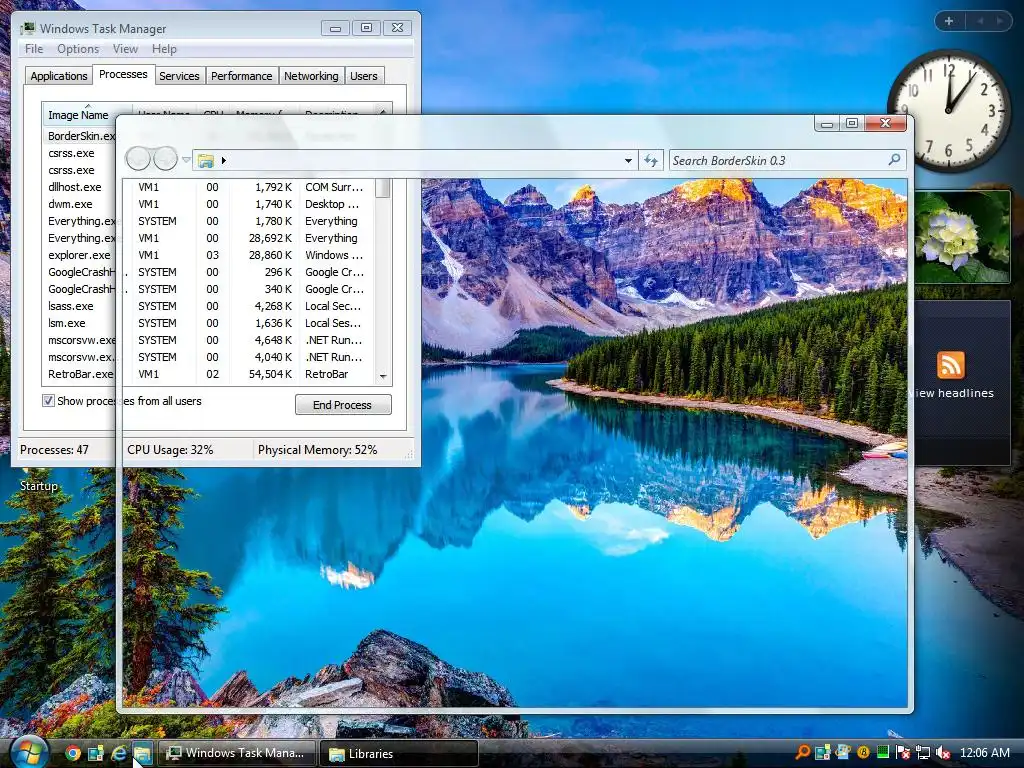This screenshot has width=1024, height=768.
Task: Select the dllhost.exe process
Action: (x=74, y=187)
